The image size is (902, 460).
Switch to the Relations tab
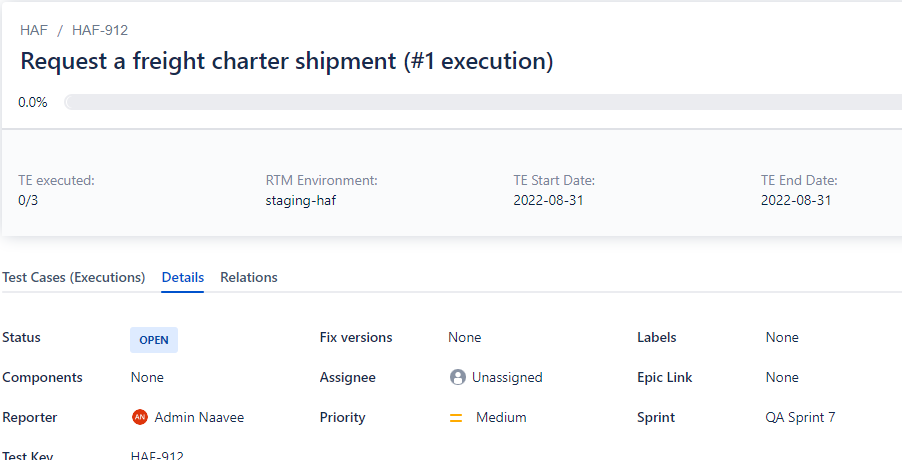249,277
